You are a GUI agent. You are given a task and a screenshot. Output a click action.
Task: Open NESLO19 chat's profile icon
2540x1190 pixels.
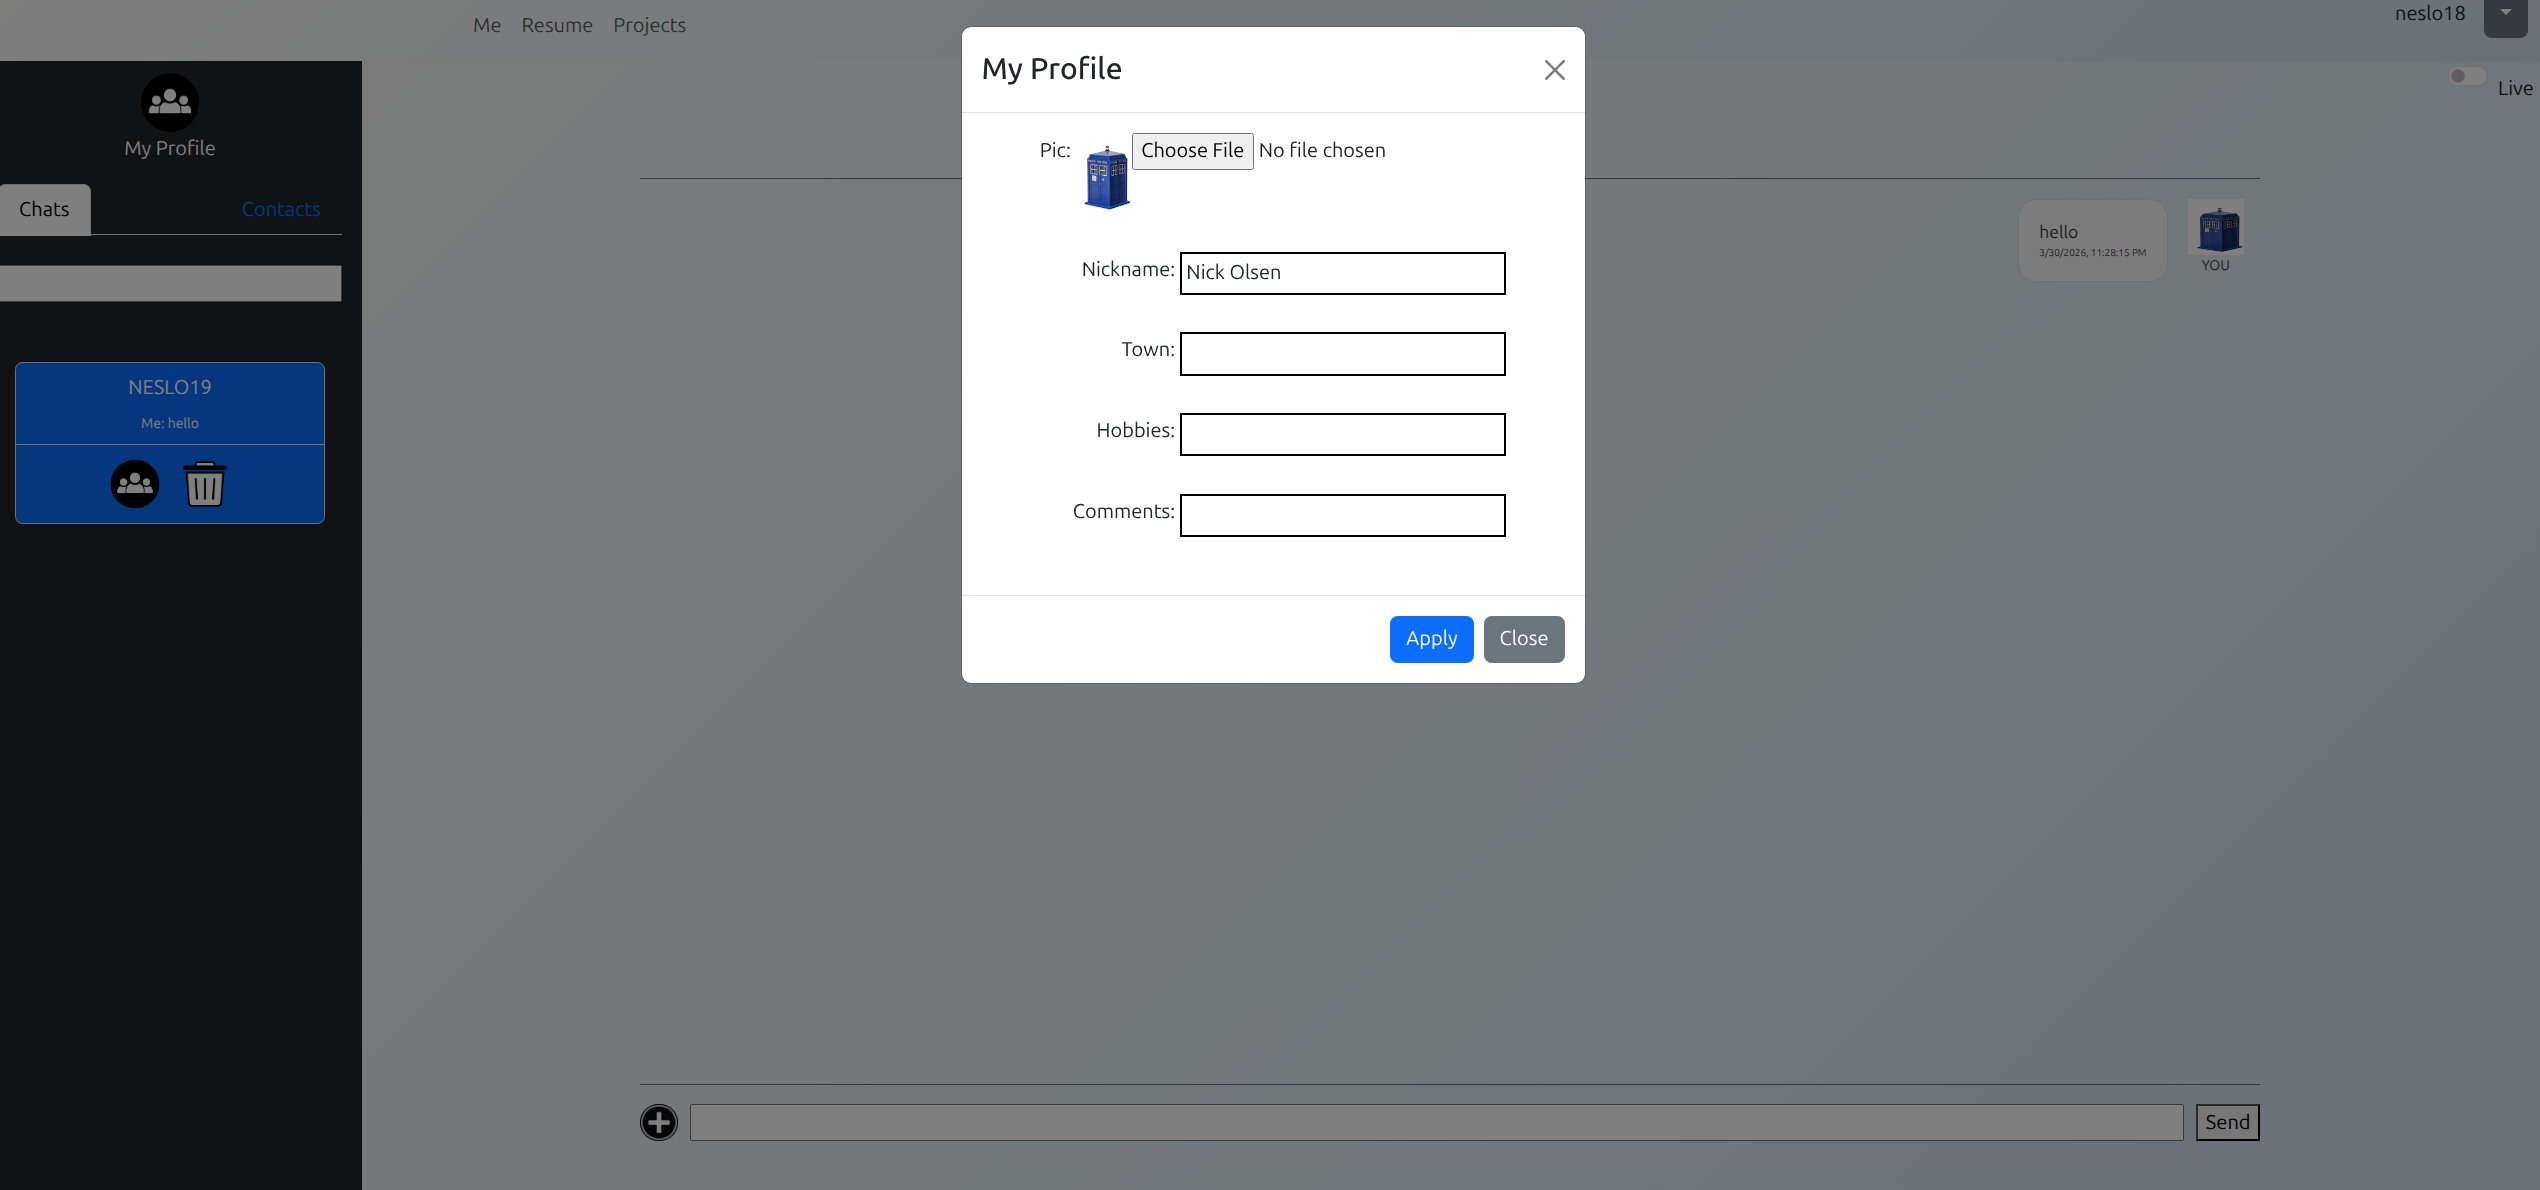[x=135, y=484]
